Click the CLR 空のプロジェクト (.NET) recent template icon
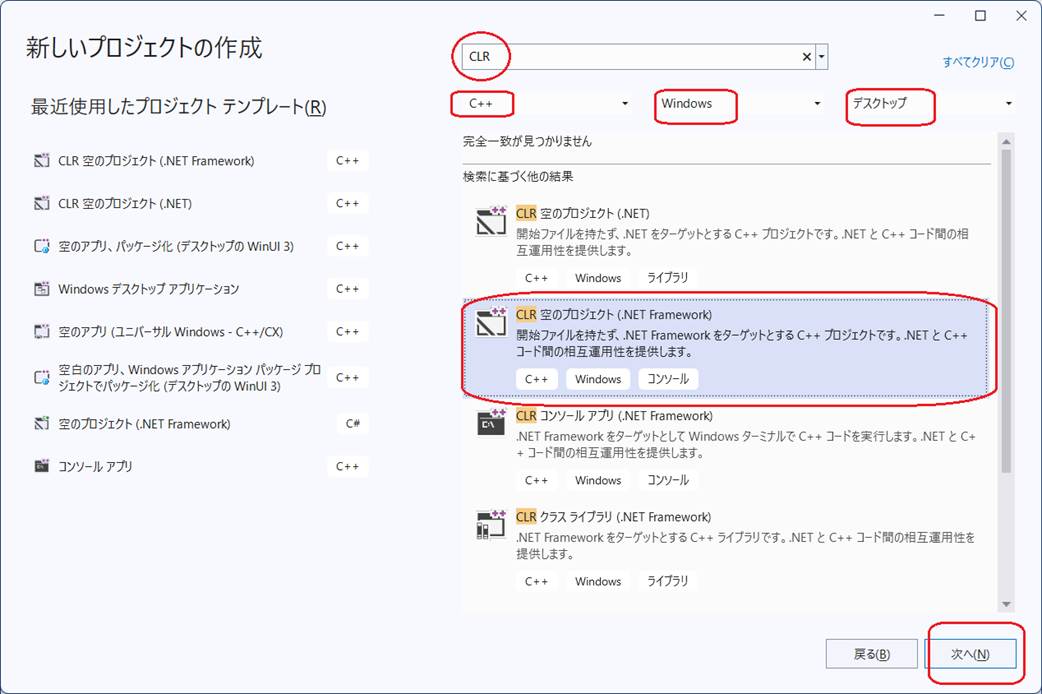Viewport: 1042px width, 694px height. tap(42, 203)
